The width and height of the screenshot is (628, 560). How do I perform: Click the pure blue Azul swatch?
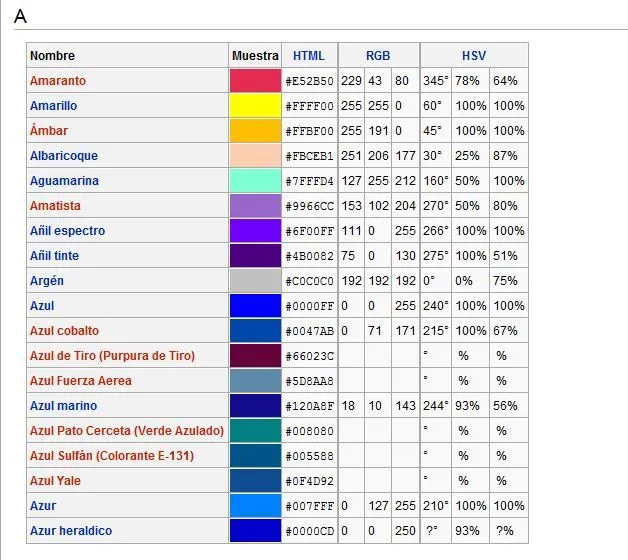[255, 306]
